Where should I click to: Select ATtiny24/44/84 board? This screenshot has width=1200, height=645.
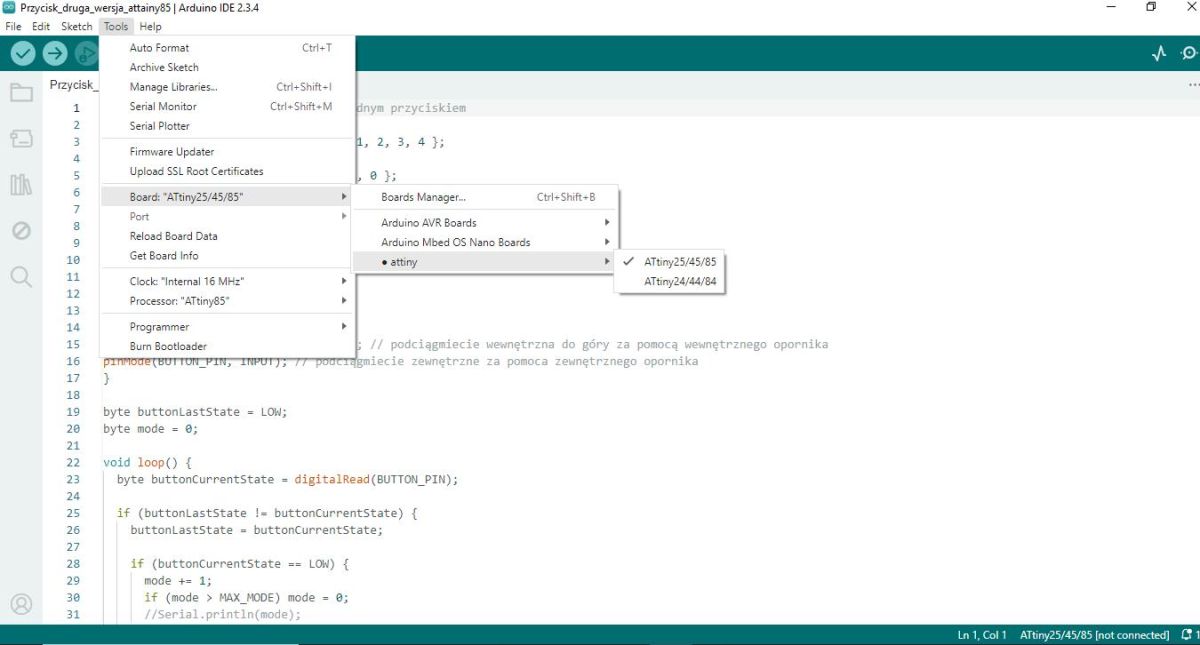point(669,282)
